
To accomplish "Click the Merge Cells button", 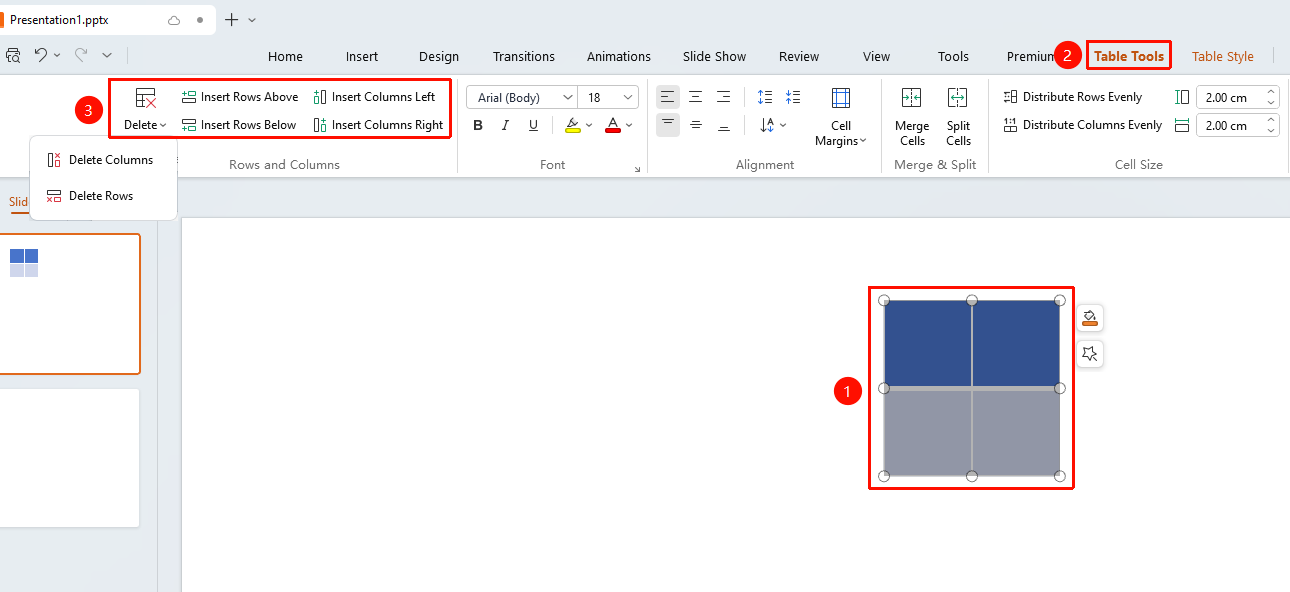I will click(912, 117).
